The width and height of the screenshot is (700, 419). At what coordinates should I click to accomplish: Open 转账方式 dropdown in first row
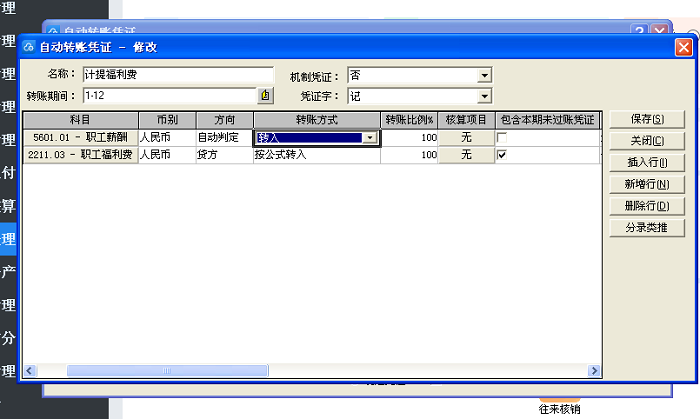click(370, 138)
